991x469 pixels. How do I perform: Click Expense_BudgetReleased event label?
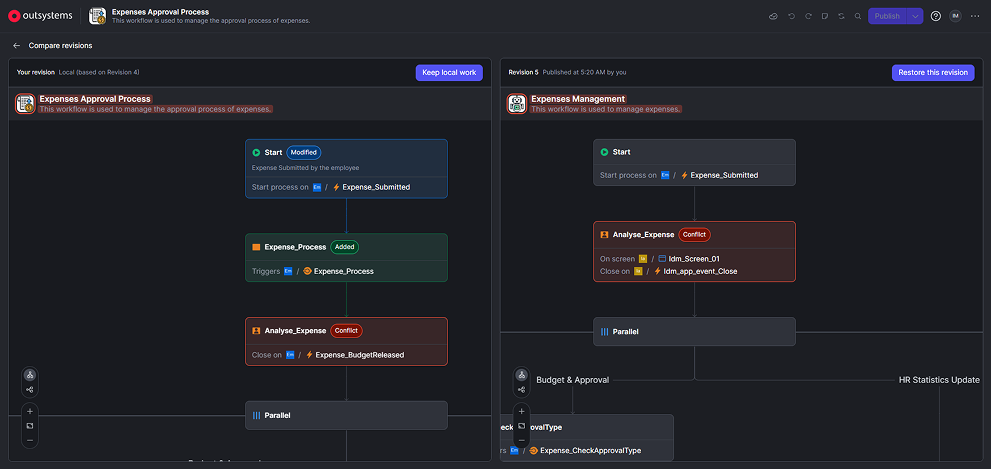click(360, 355)
